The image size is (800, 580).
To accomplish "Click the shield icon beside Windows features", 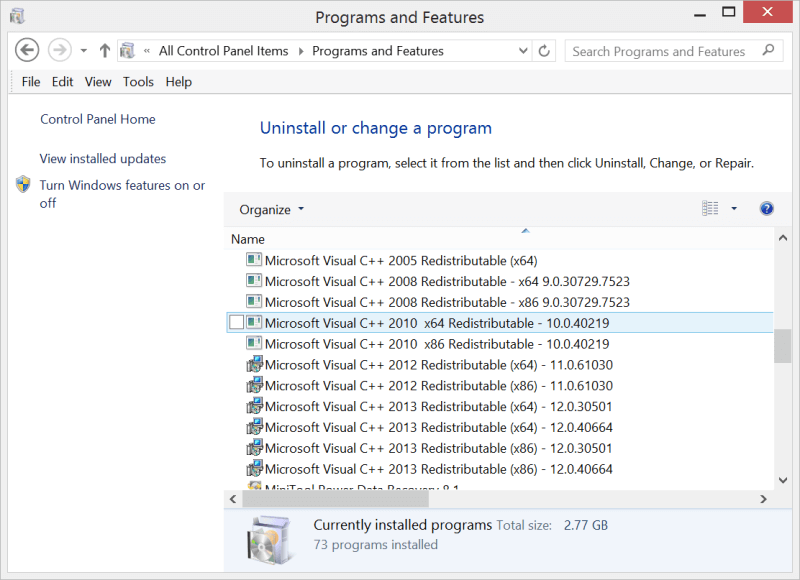I will point(23,184).
